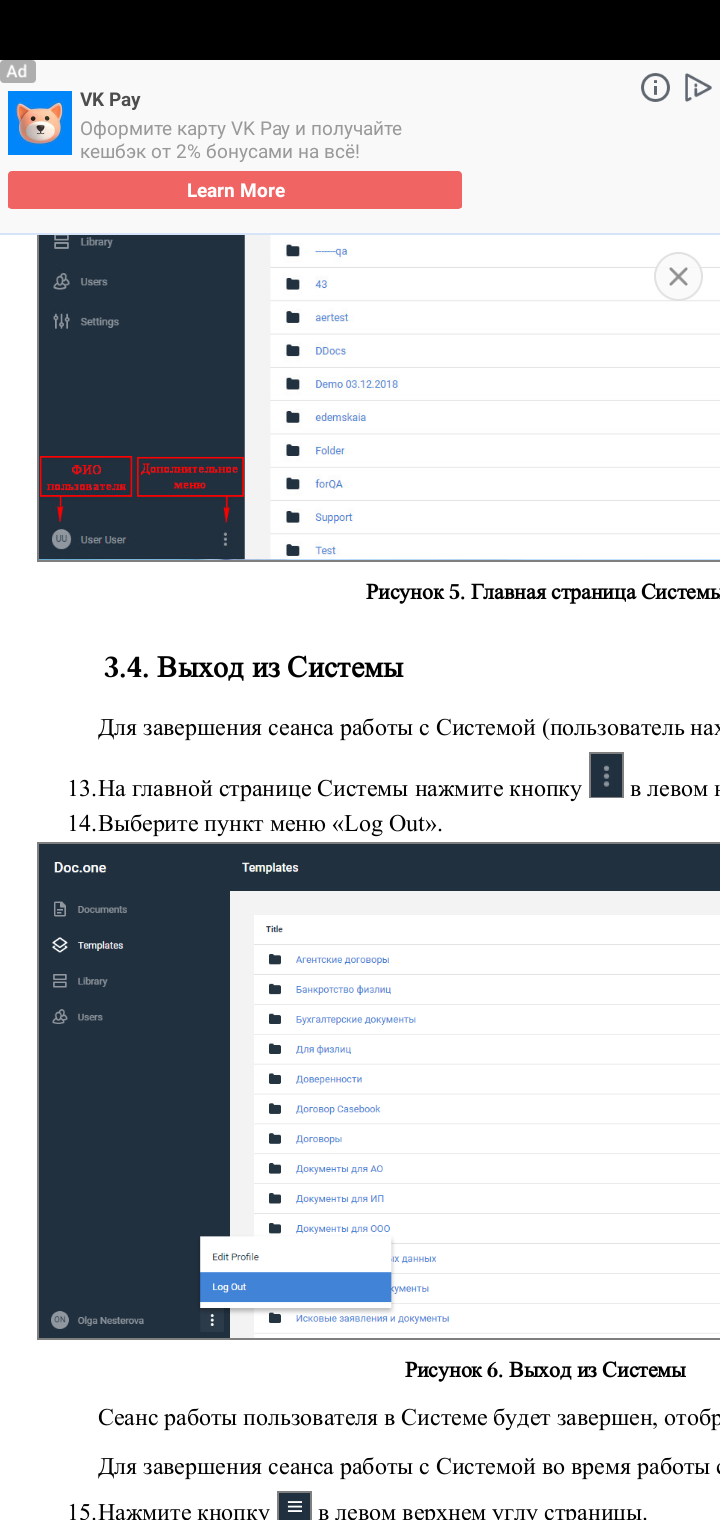The width and height of the screenshot is (720, 1520).
Task: Open the ad info icon
Action: coord(655,88)
